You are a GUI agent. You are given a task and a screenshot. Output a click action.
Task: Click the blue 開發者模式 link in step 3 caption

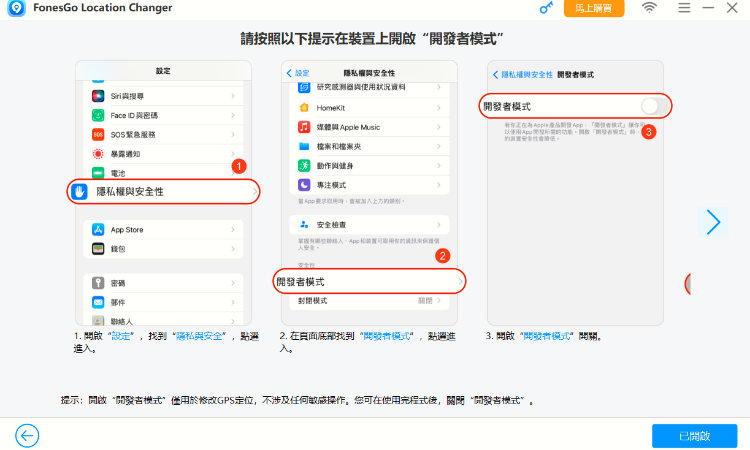(547, 336)
